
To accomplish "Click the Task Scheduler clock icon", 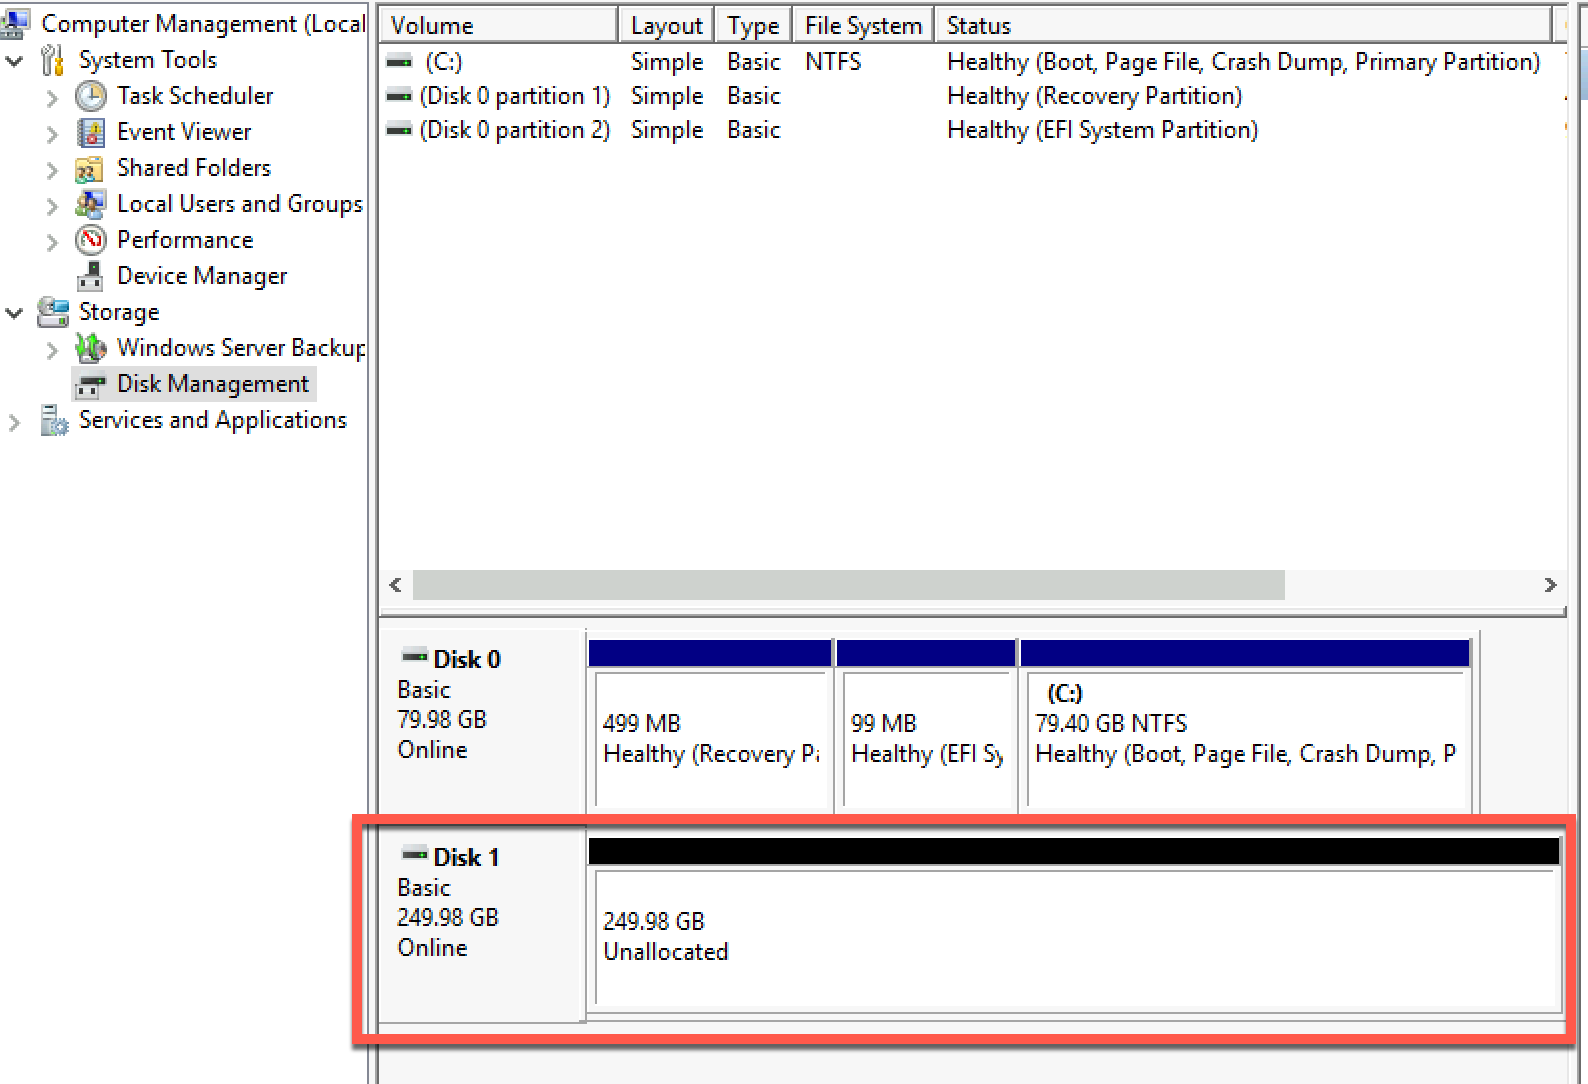I will tap(91, 96).
